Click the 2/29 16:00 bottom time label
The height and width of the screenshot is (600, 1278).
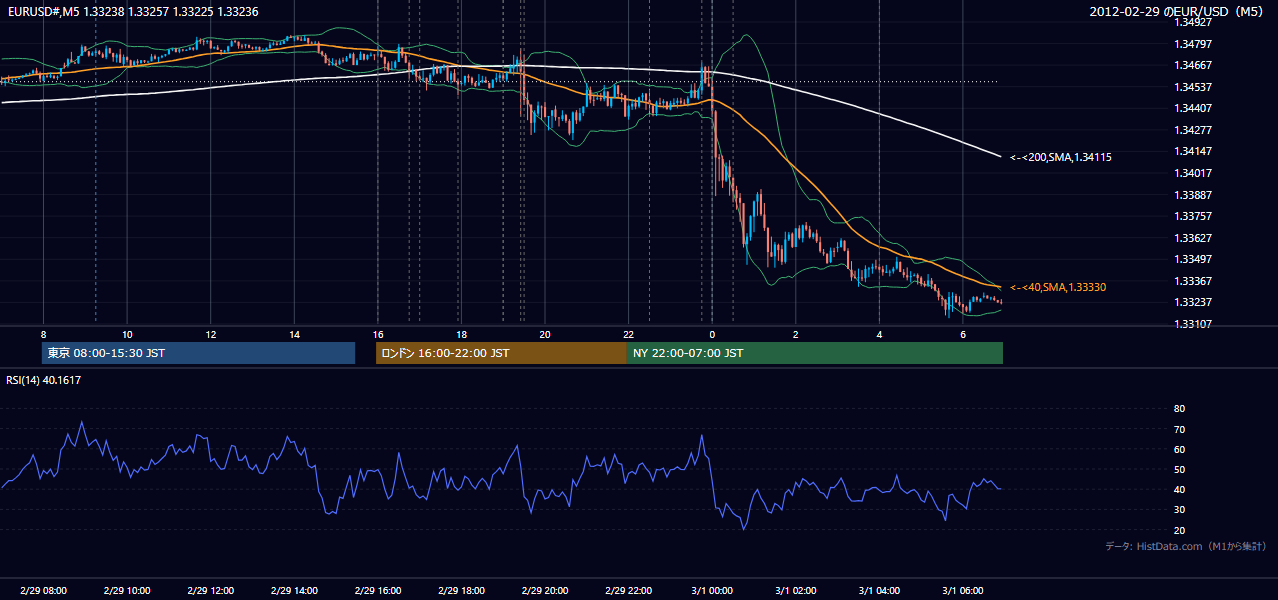pos(378,591)
